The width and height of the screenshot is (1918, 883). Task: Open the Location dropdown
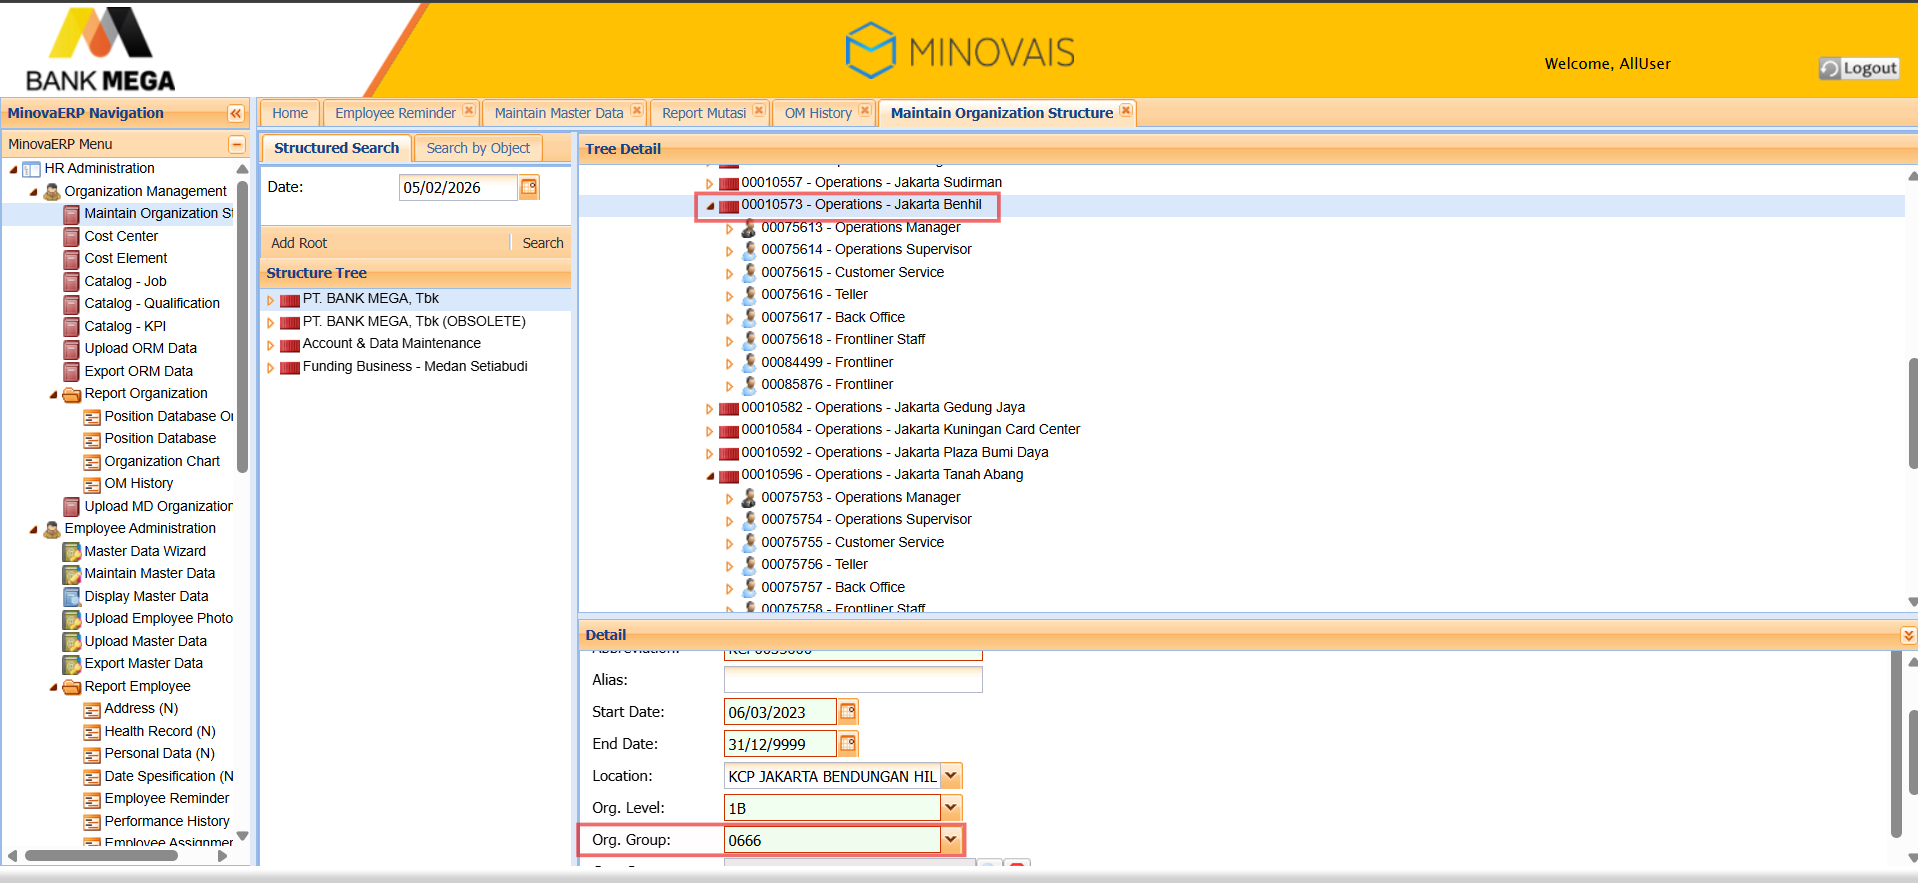point(951,776)
